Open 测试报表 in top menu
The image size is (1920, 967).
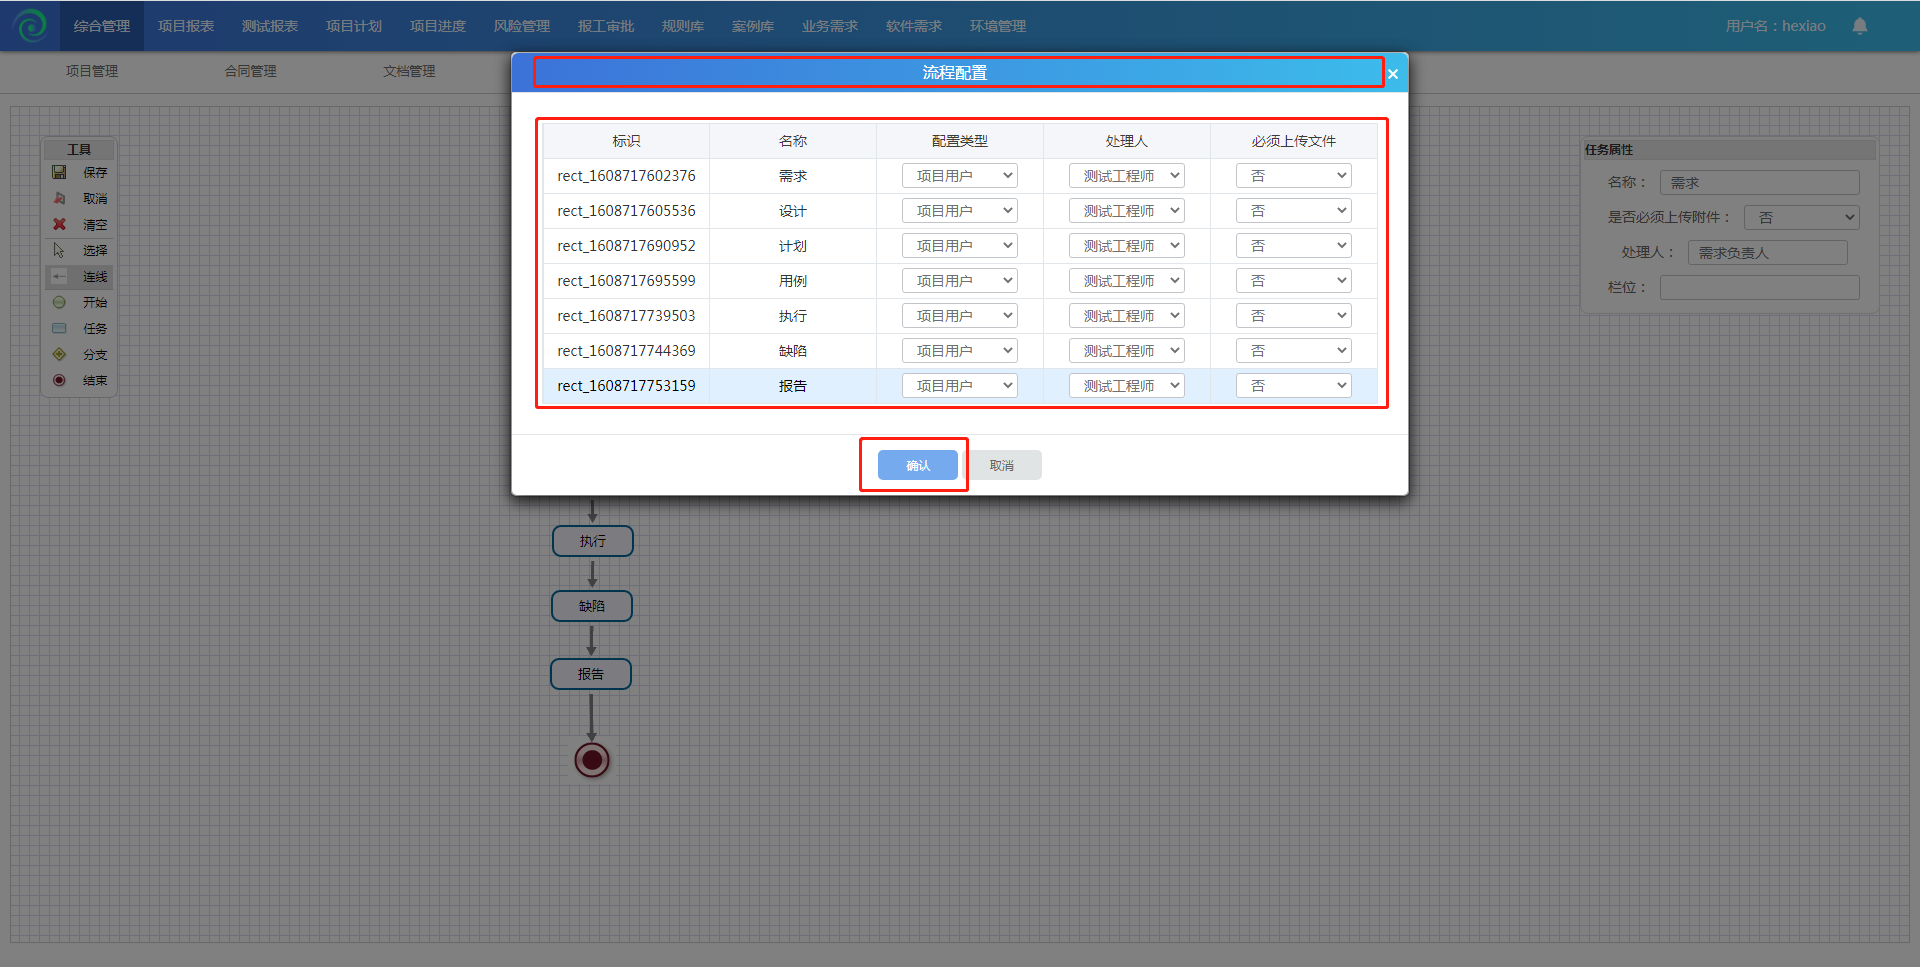[270, 26]
